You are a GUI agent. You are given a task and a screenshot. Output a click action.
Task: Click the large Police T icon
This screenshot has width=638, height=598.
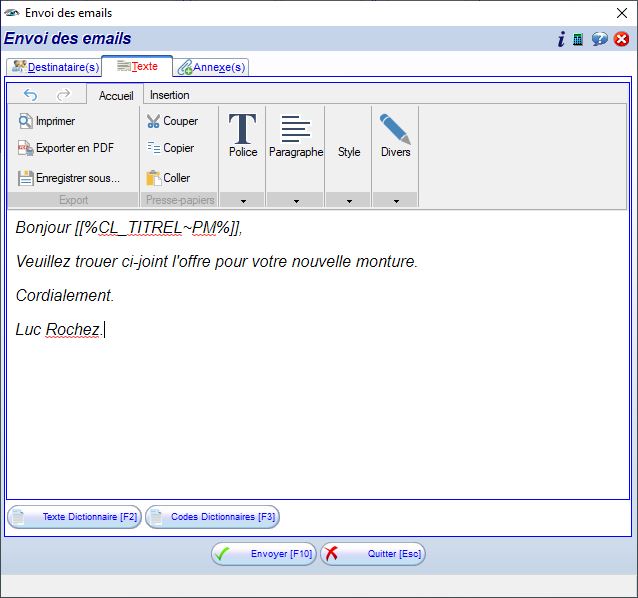pyautogui.click(x=243, y=129)
